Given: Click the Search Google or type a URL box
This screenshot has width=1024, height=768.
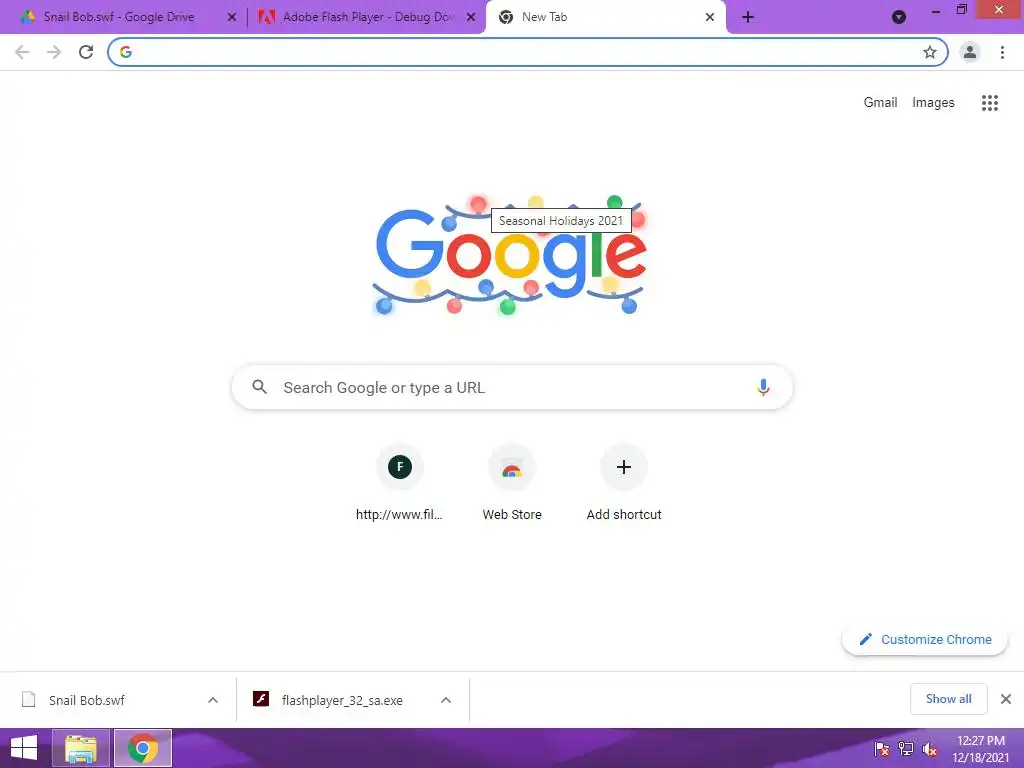Looking at the screenshot, I should pyautogui.click(x=512, y=387).
